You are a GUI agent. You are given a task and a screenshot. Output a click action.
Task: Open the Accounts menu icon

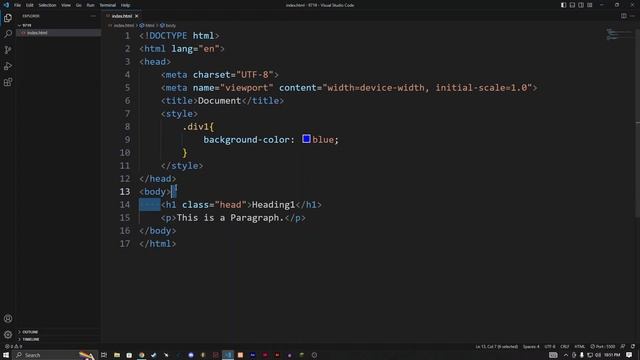pos(8,318)
